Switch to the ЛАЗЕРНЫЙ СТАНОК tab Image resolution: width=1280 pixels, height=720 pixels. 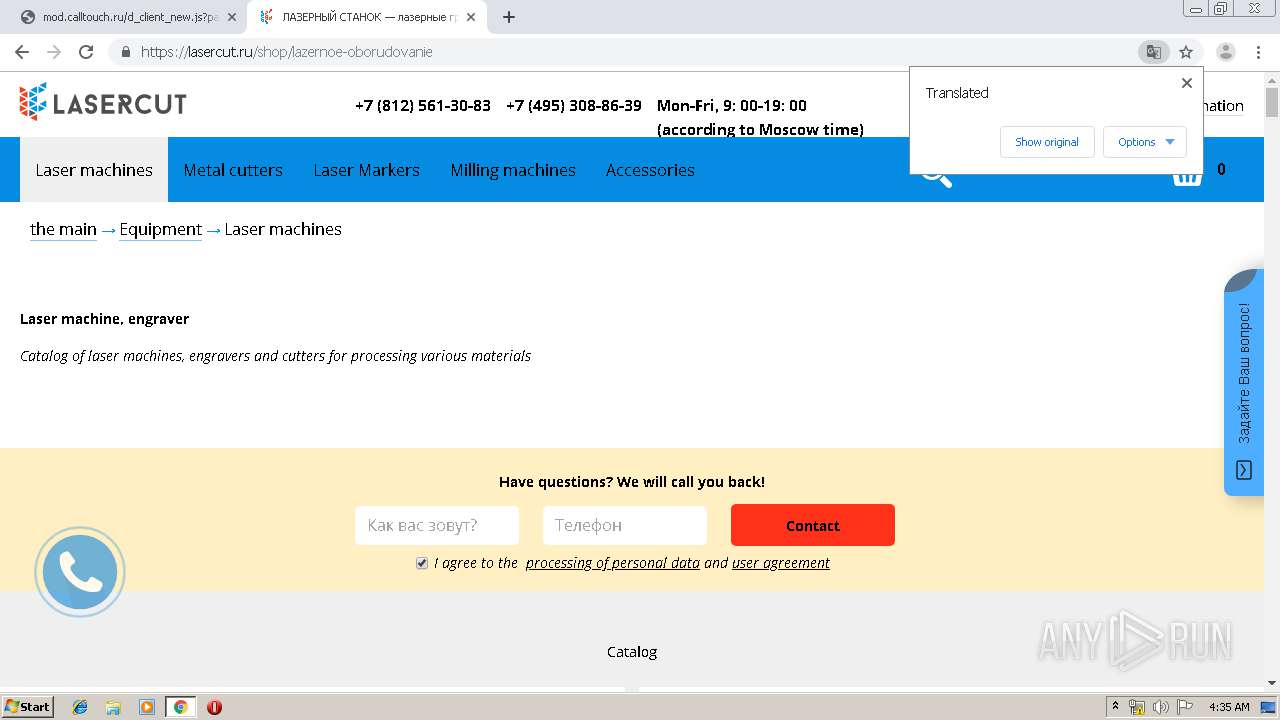click(x=364, y=17)
